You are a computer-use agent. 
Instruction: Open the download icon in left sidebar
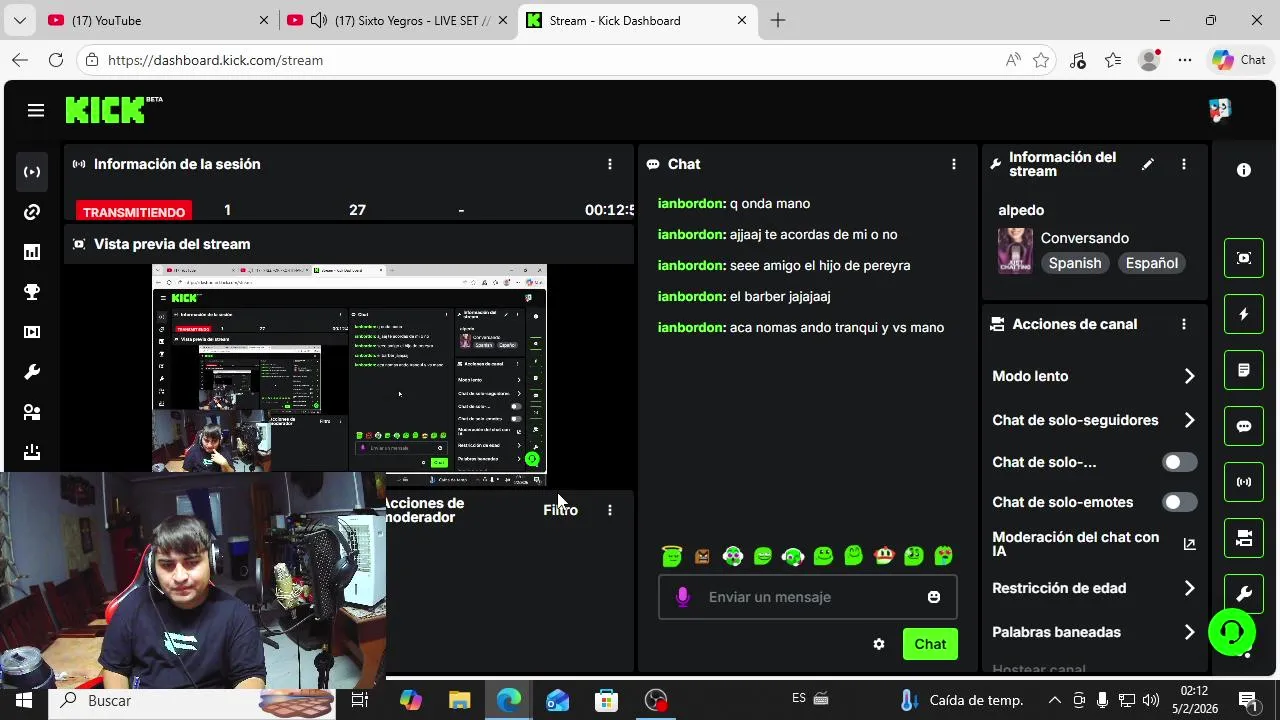pyautogui.click(x=32, y=452)
